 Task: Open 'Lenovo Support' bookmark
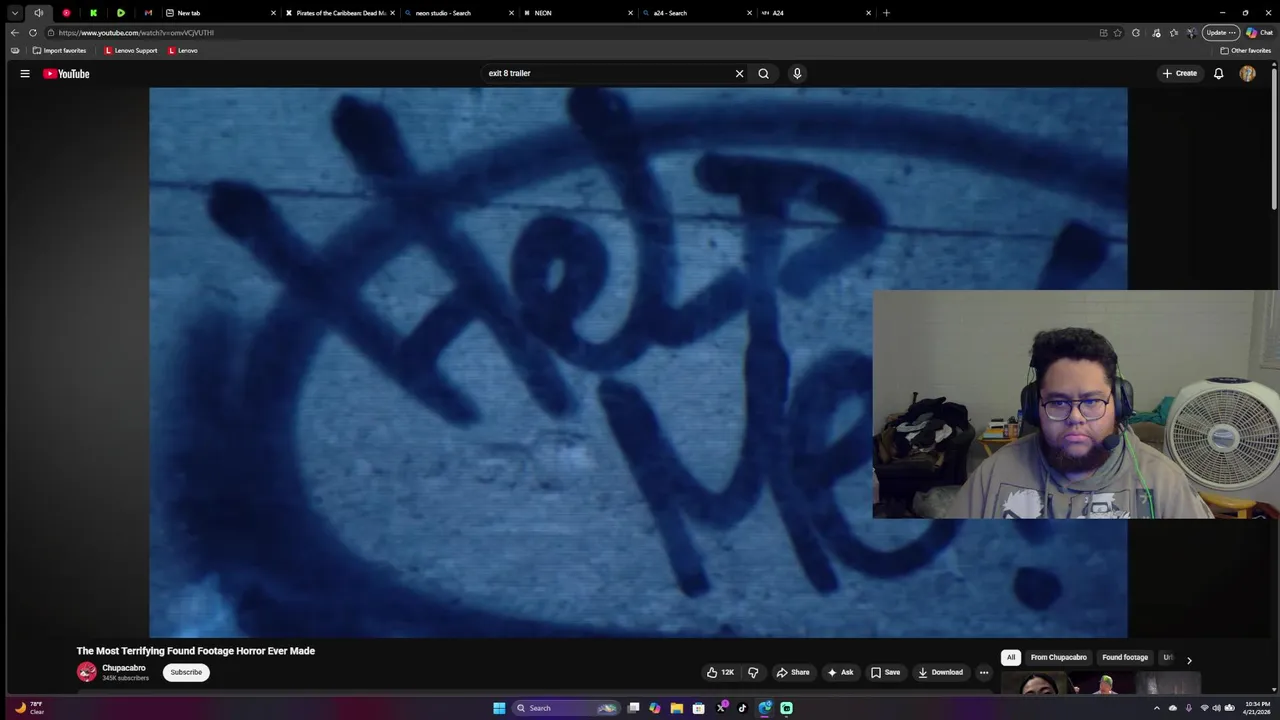point(131,50)
